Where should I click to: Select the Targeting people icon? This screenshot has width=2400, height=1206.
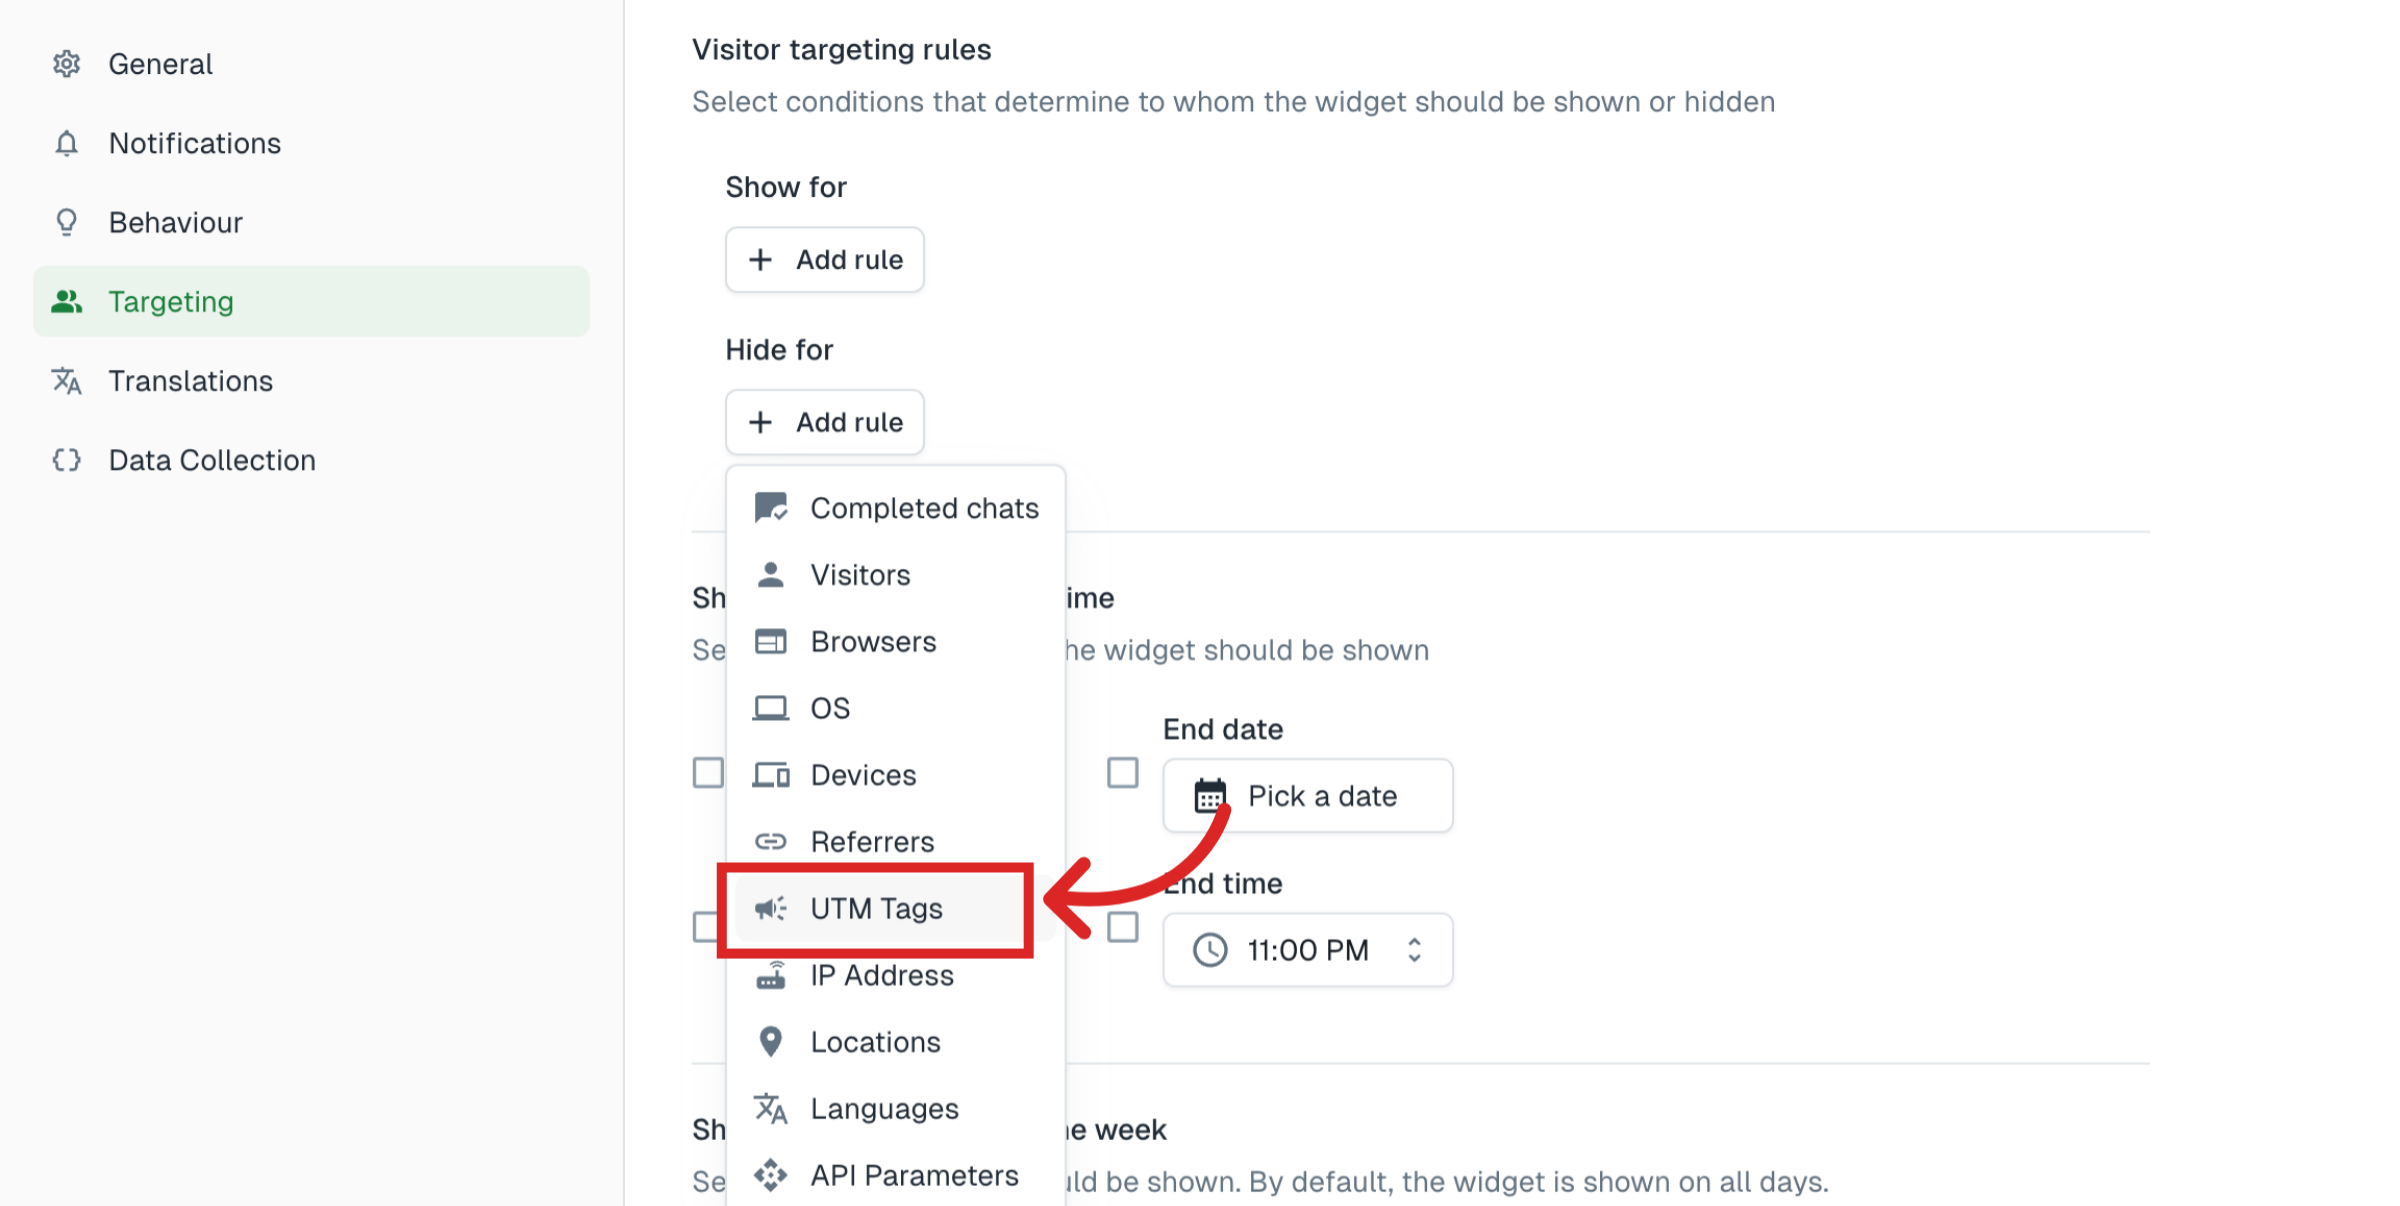click(66, 301)
